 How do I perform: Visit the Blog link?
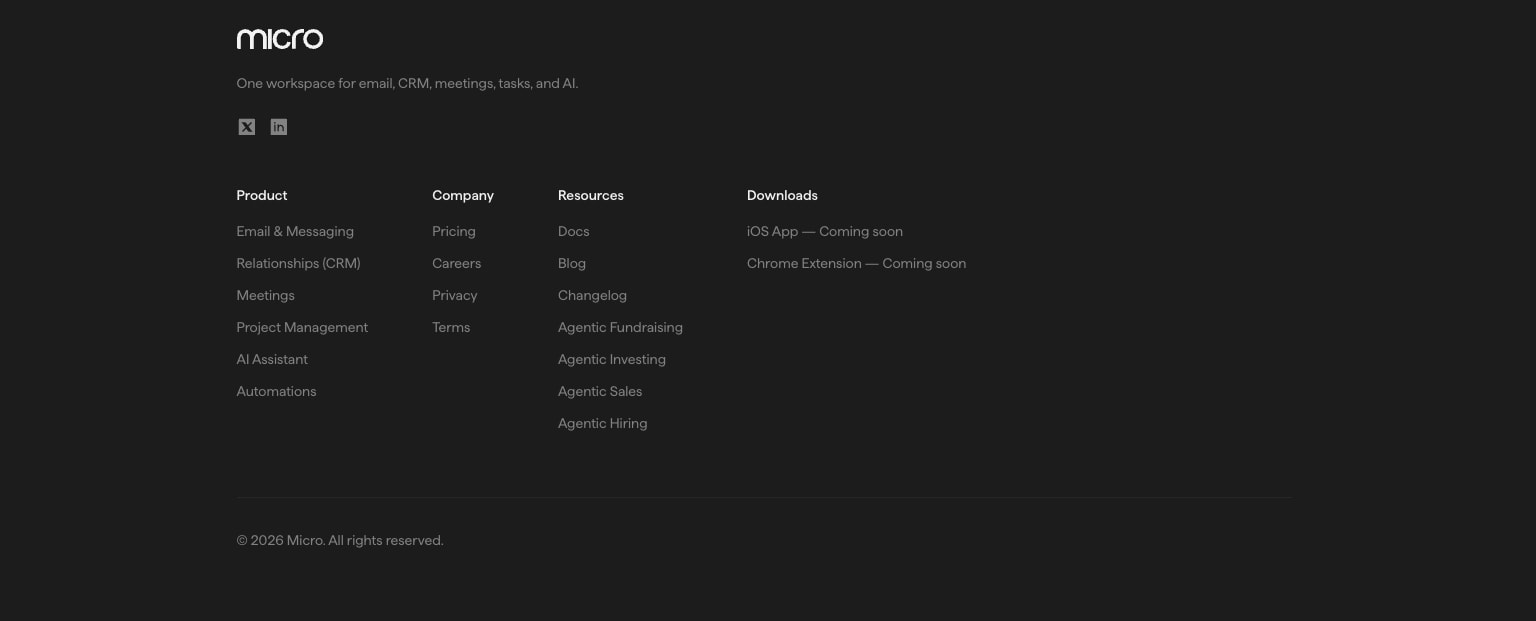tap(572, 263)
